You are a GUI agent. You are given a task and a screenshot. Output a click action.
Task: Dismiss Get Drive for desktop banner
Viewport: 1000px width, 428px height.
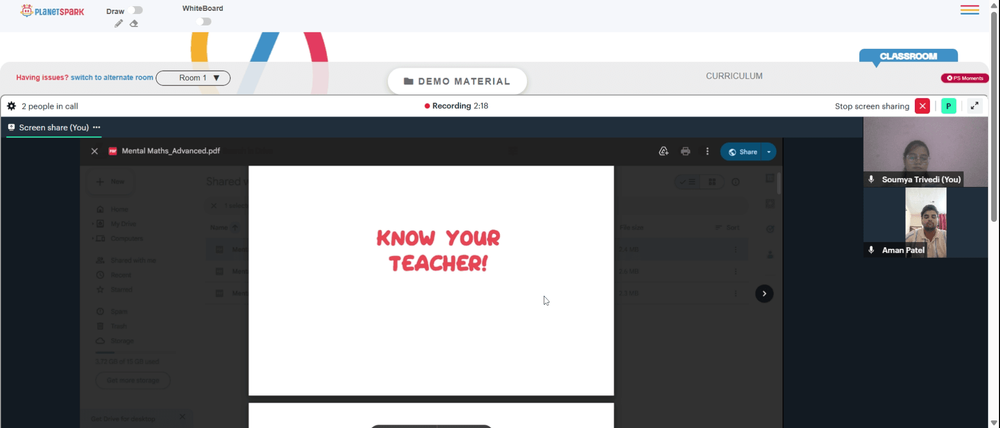tap(182, 417)
